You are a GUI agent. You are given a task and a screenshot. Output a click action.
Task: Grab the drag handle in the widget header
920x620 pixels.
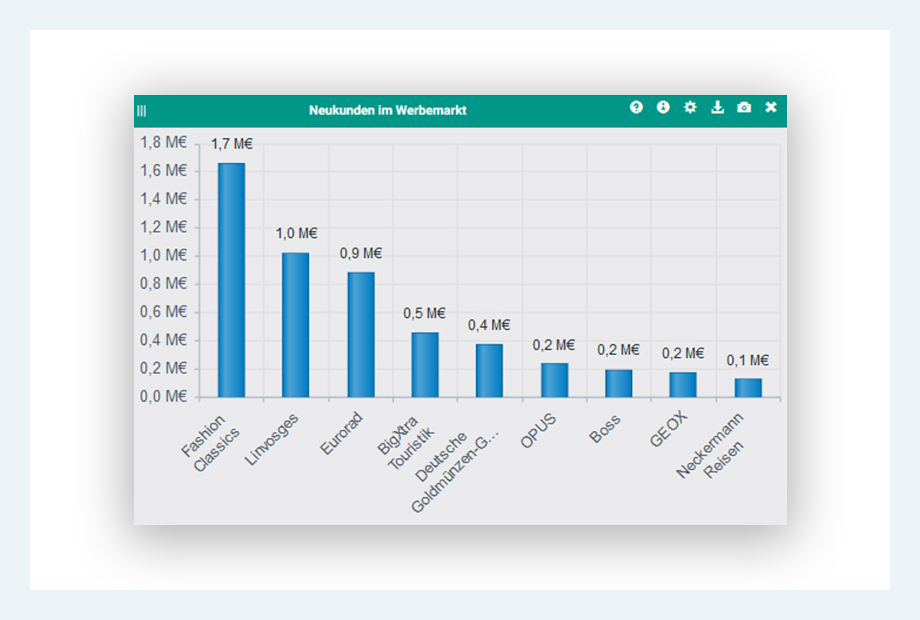point(141,111)
